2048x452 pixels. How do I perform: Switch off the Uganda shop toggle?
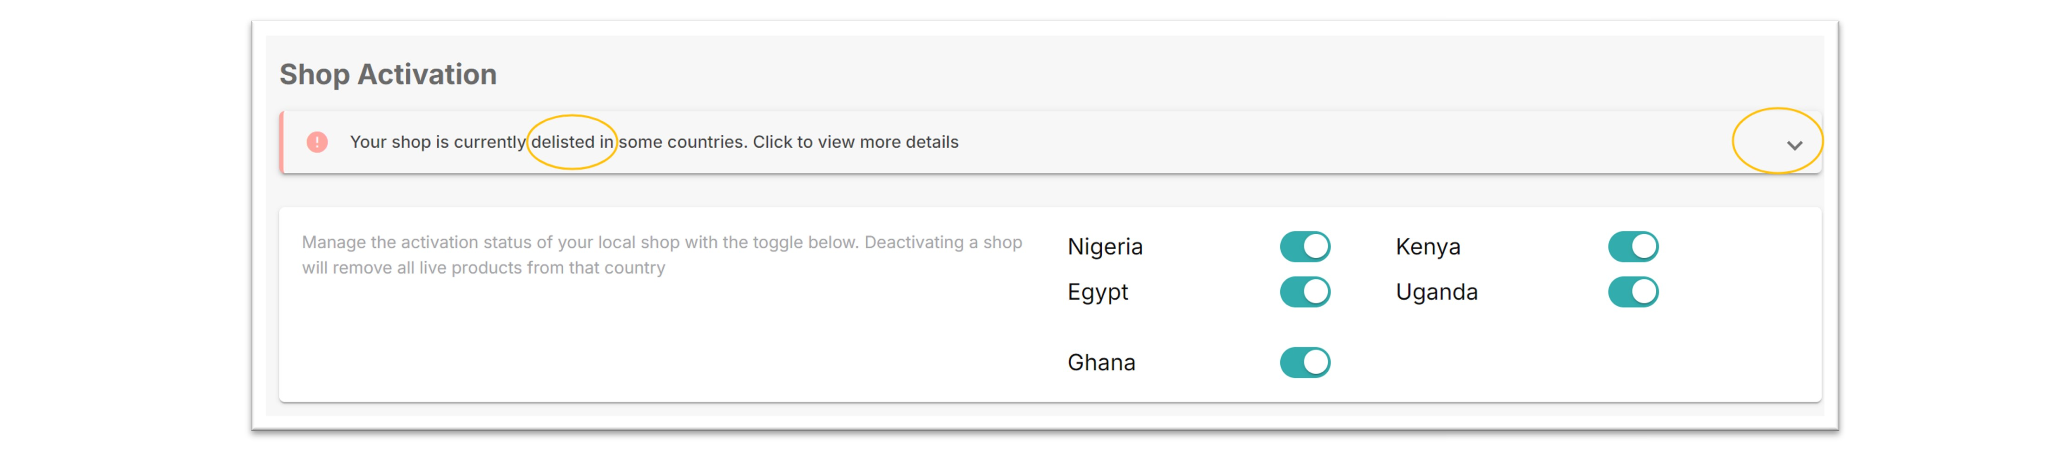1633,292
